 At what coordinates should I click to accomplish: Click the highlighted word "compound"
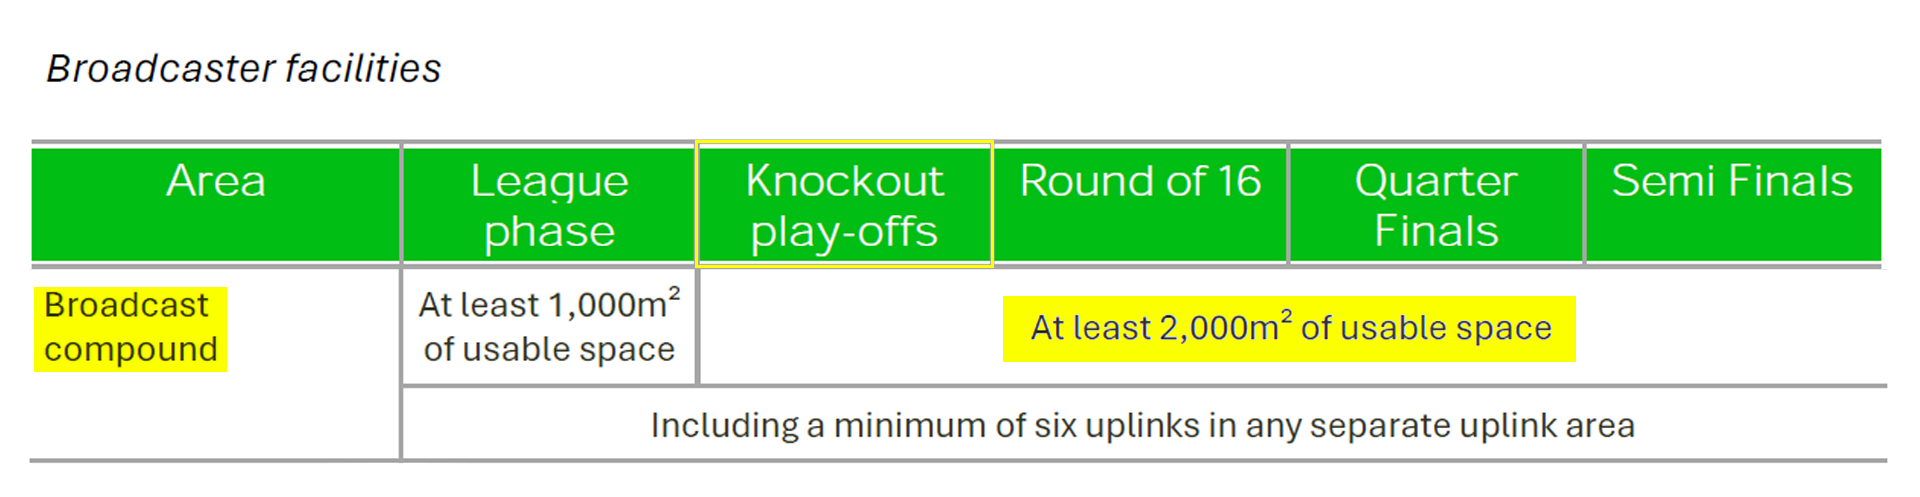coord(131,350)
